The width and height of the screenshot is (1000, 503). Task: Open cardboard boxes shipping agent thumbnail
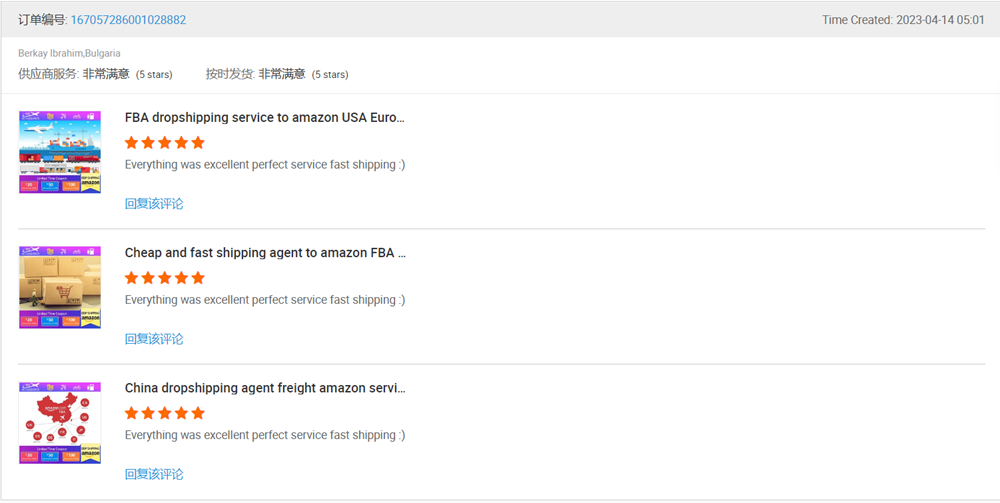coord(60,288)
